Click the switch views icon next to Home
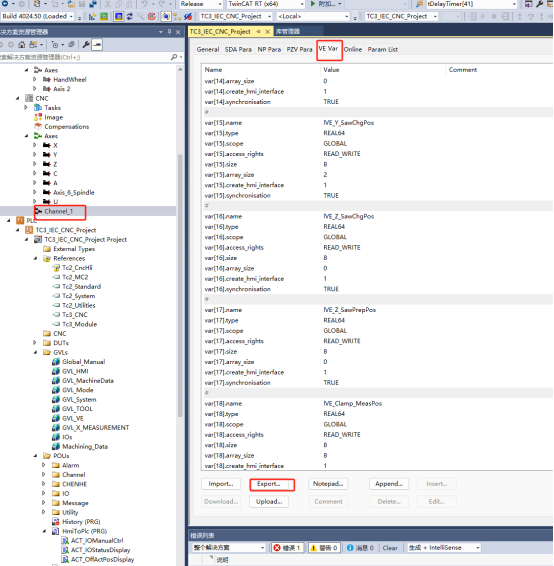The height and width of the screenshot is (566, 554). [x=33, y=44]
